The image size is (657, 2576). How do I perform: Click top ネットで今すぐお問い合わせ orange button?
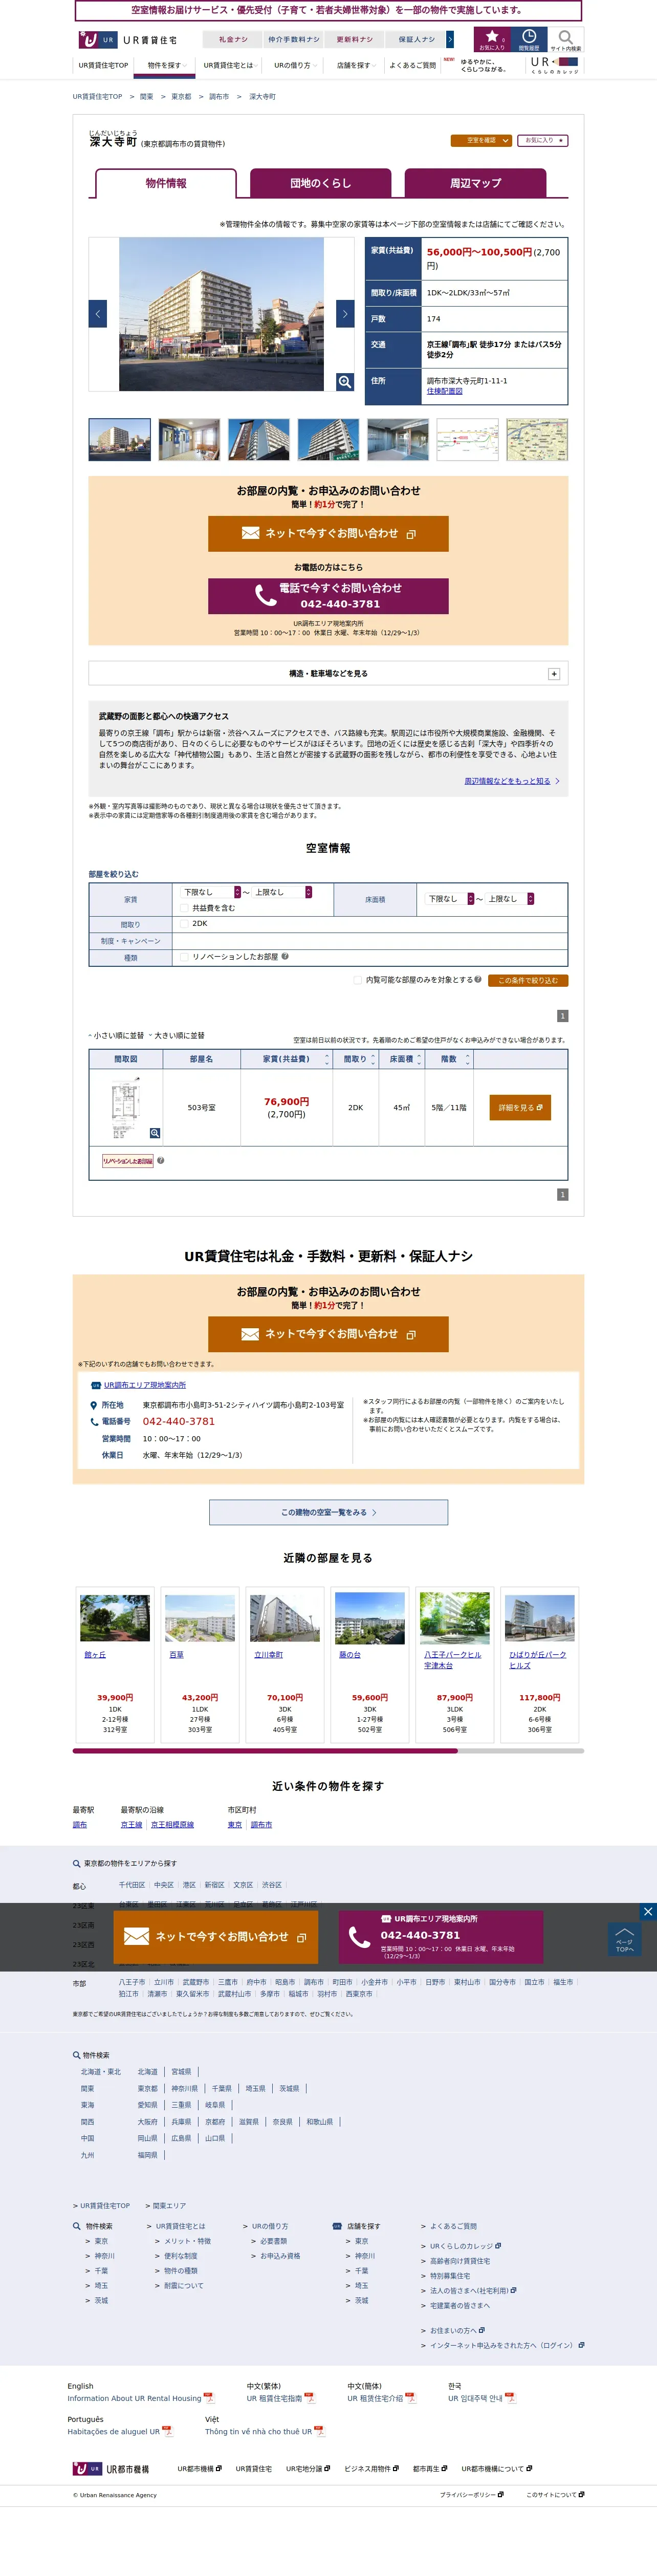coord(328,534)
